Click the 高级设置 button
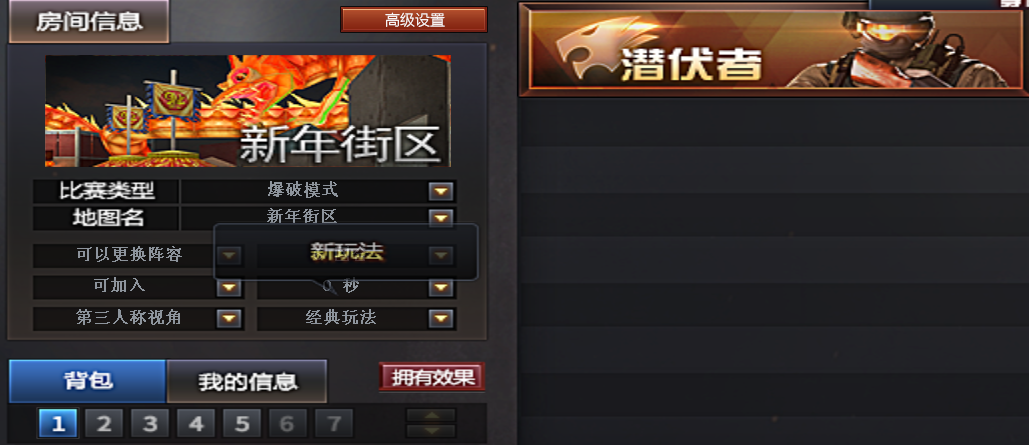This screenshot has width=1029, height=445. point(414,20)
